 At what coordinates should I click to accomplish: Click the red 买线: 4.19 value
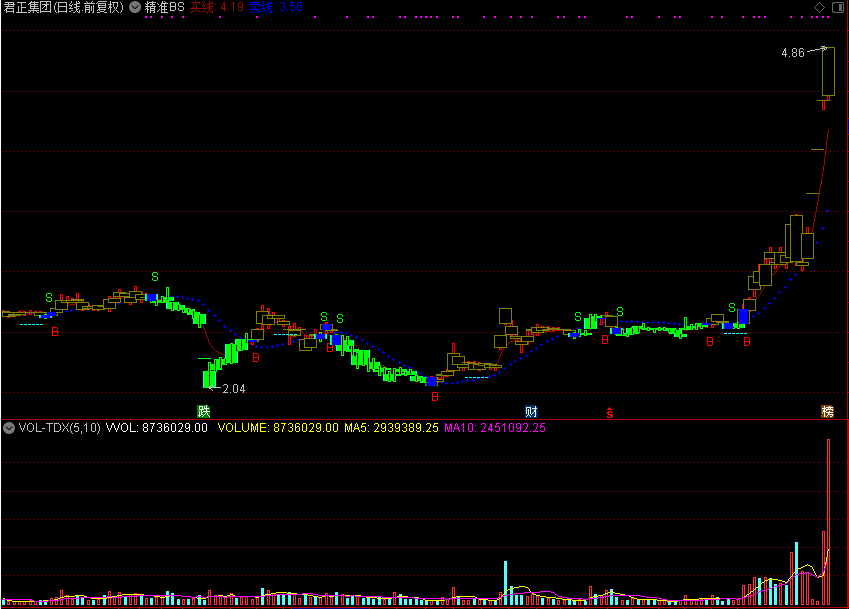point(217,7)
